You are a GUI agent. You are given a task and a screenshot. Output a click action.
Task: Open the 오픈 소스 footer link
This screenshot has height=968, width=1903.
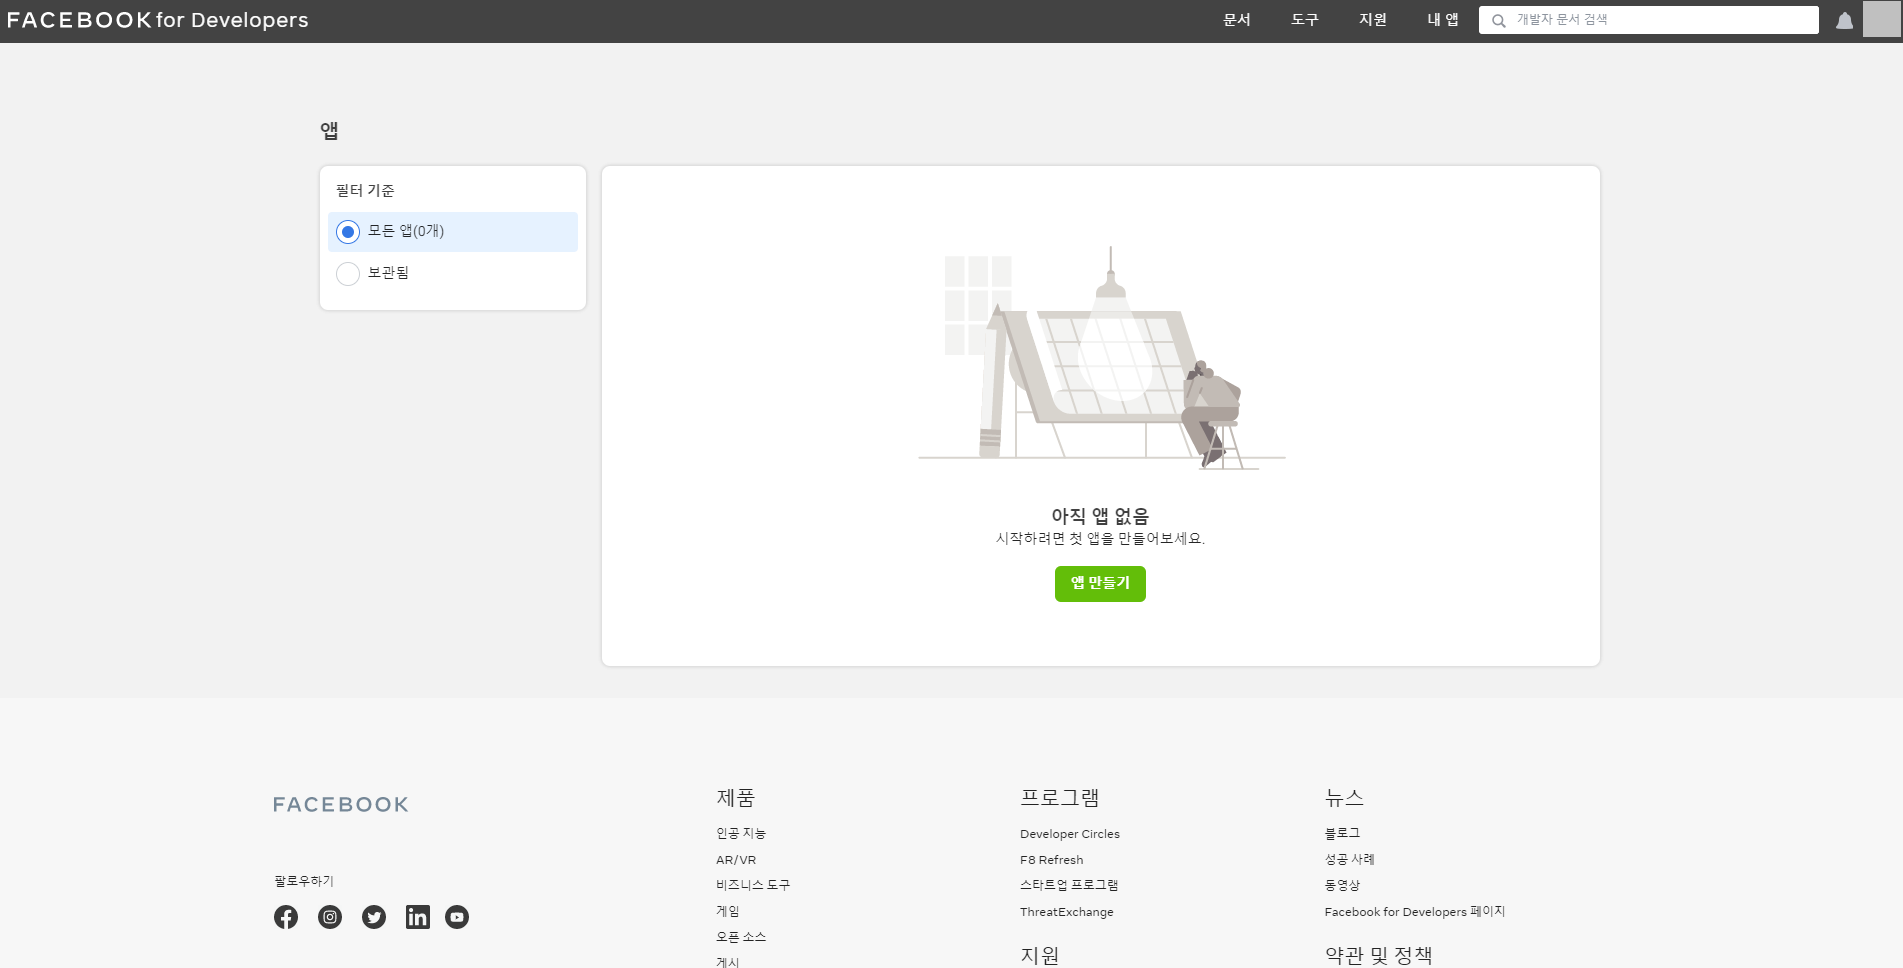point(741,937)
